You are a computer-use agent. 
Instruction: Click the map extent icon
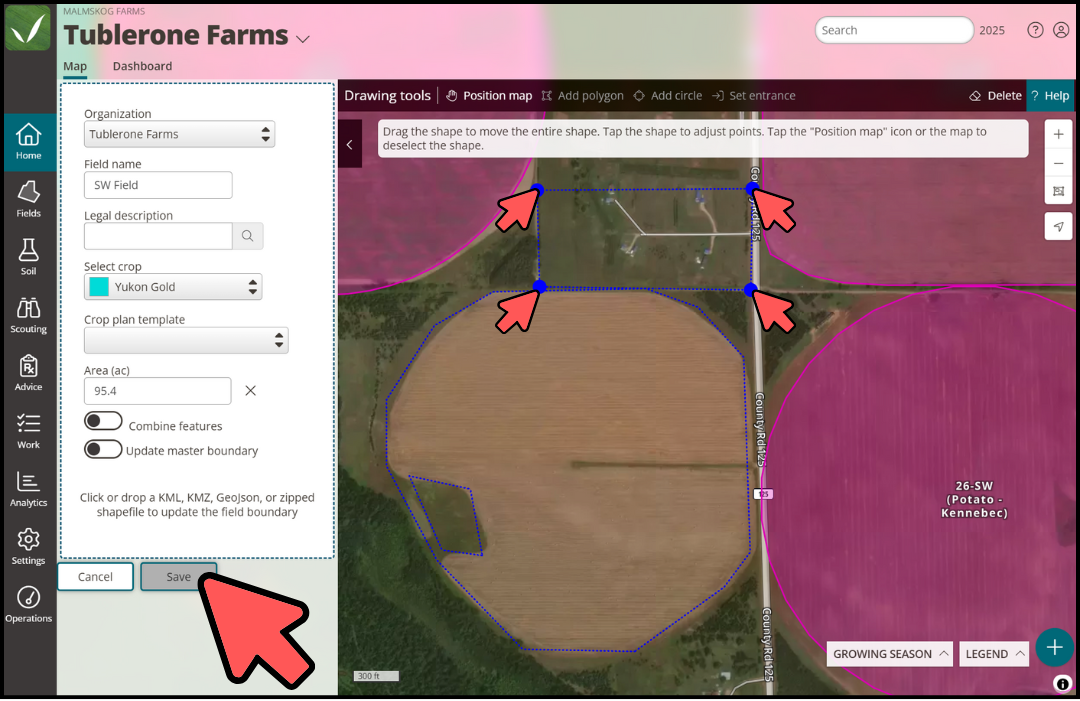pos(1058,191)
